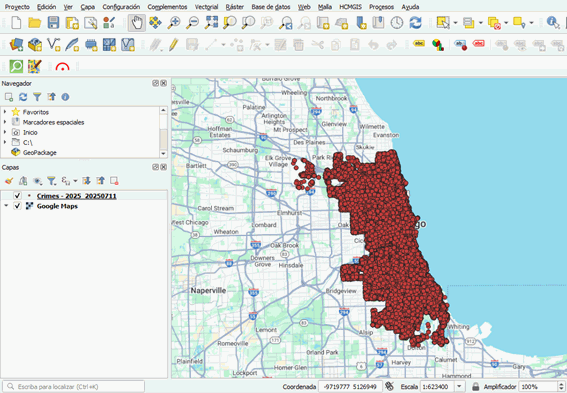567x393 pixels.
Task: Open the Data Source Manager icon
Action: [16, 45]
